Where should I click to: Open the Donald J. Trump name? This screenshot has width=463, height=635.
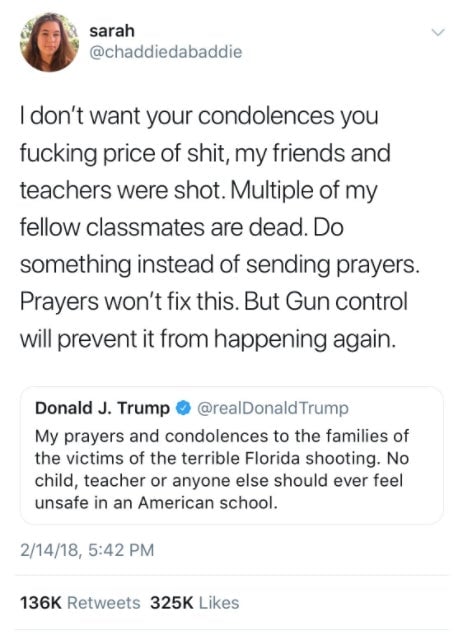pos(102,408)
